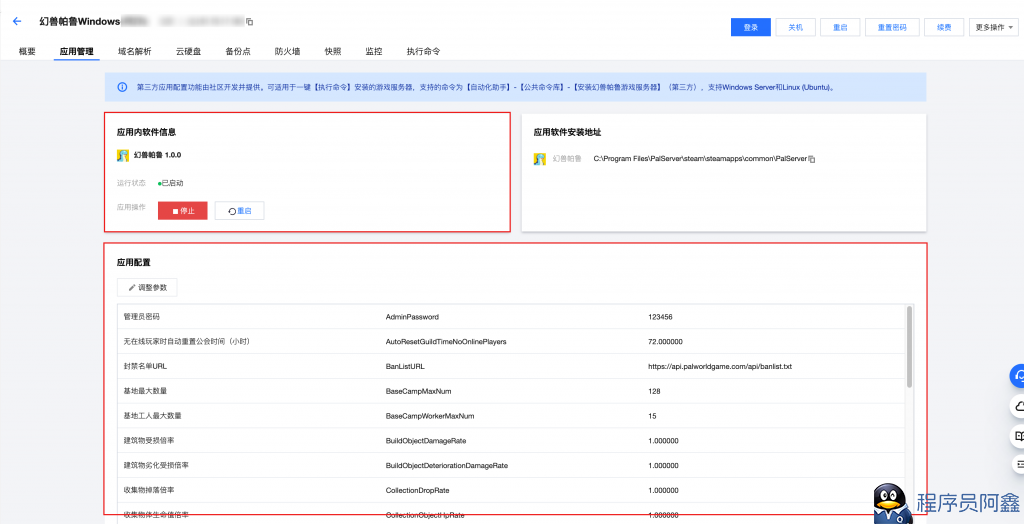
Task: Expand the 更多操作 dropdown
Action: point(993,27)
